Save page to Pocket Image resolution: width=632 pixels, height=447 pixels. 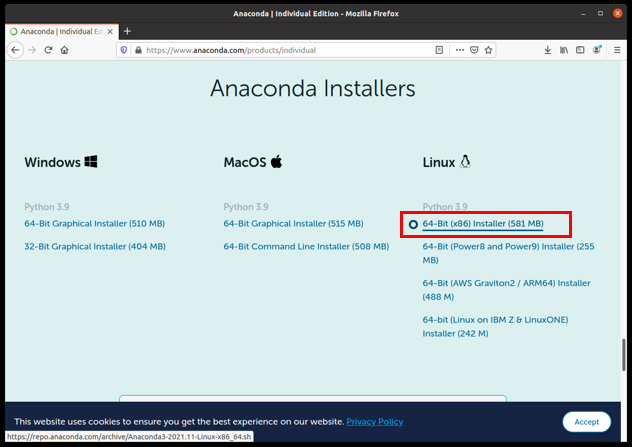point(474,50)
